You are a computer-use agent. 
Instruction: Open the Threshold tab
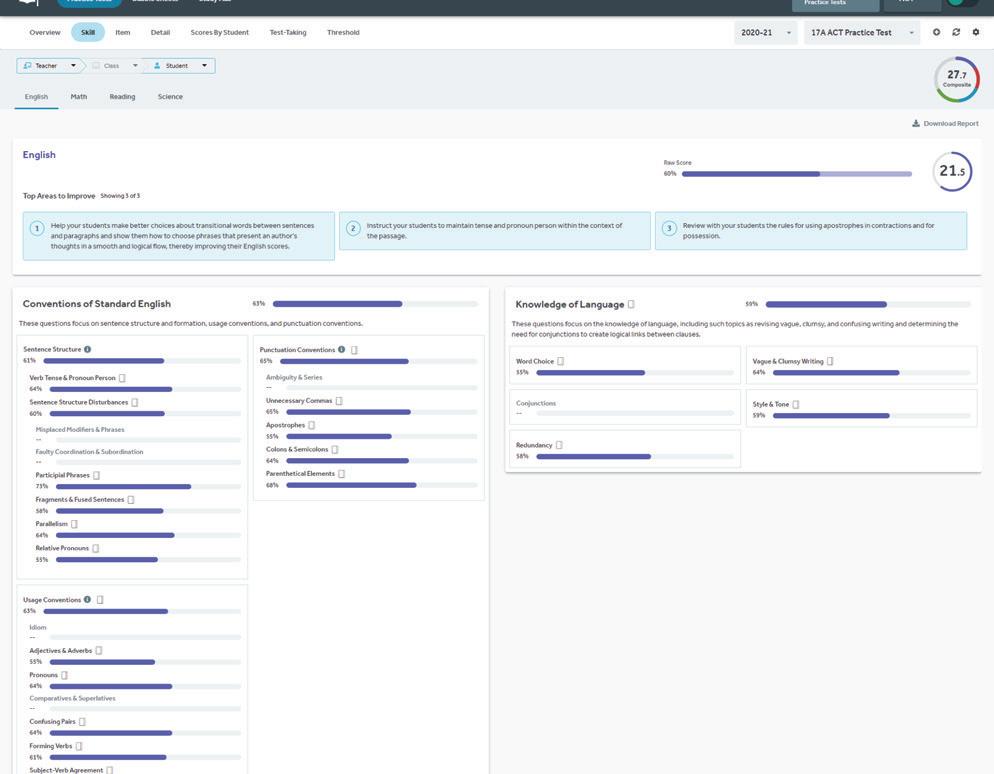[343, 32]
